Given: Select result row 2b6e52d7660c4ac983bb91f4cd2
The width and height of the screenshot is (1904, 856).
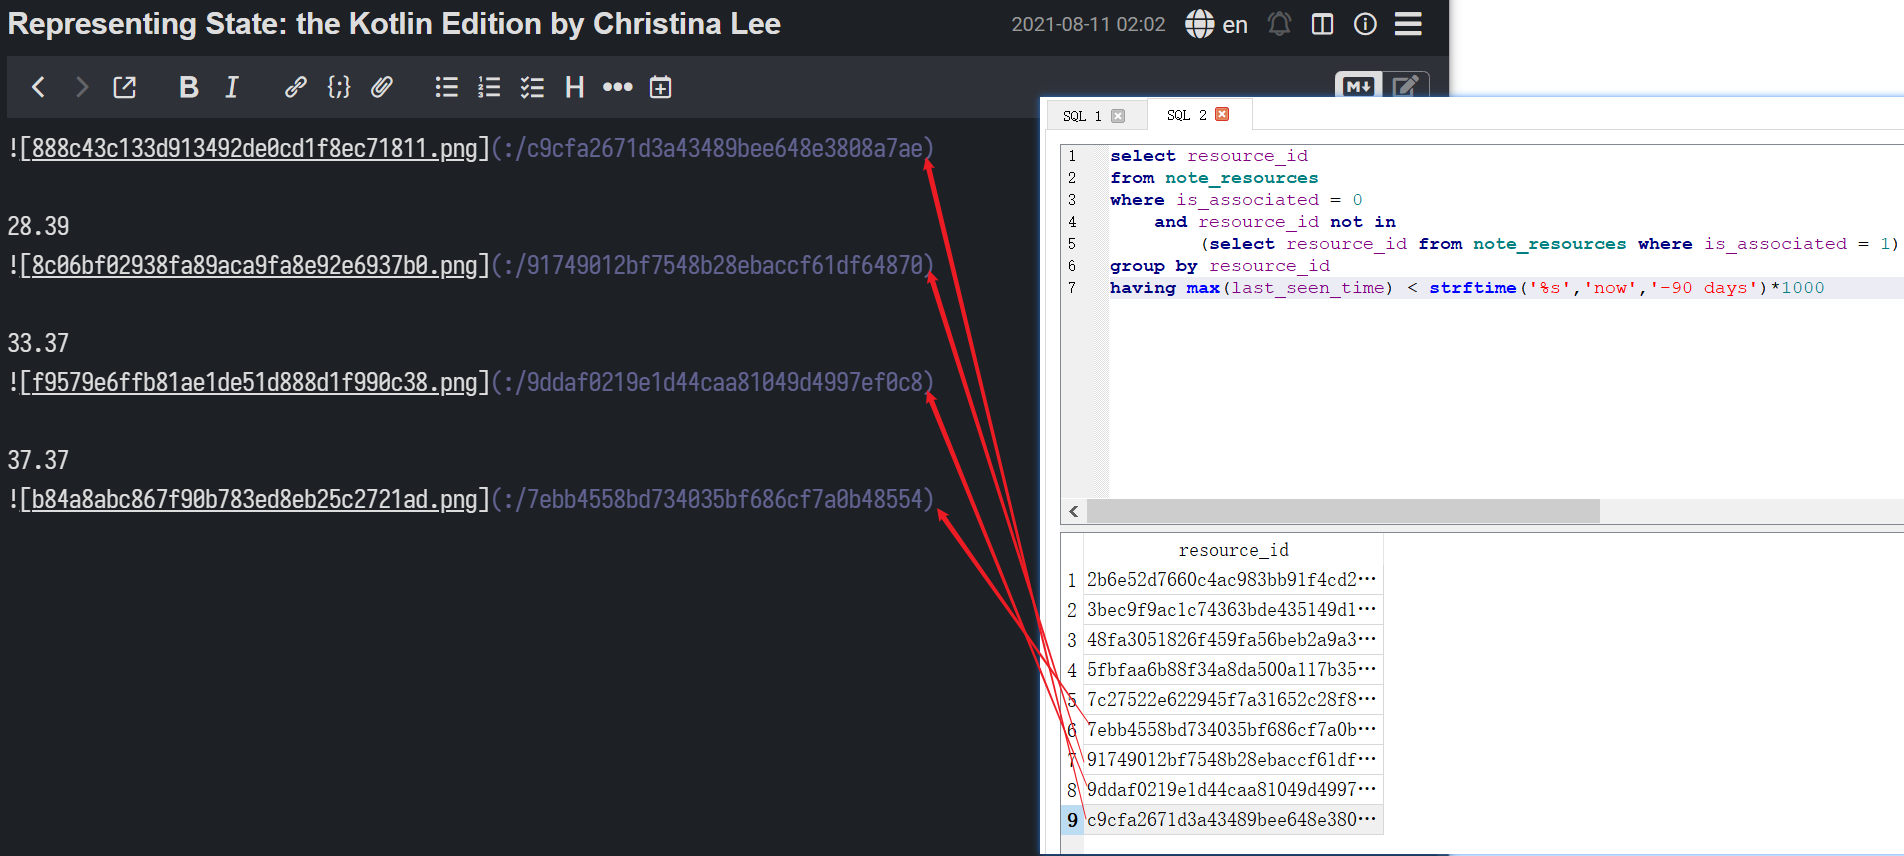Looking at the screenshot, I should (1232, 580).
